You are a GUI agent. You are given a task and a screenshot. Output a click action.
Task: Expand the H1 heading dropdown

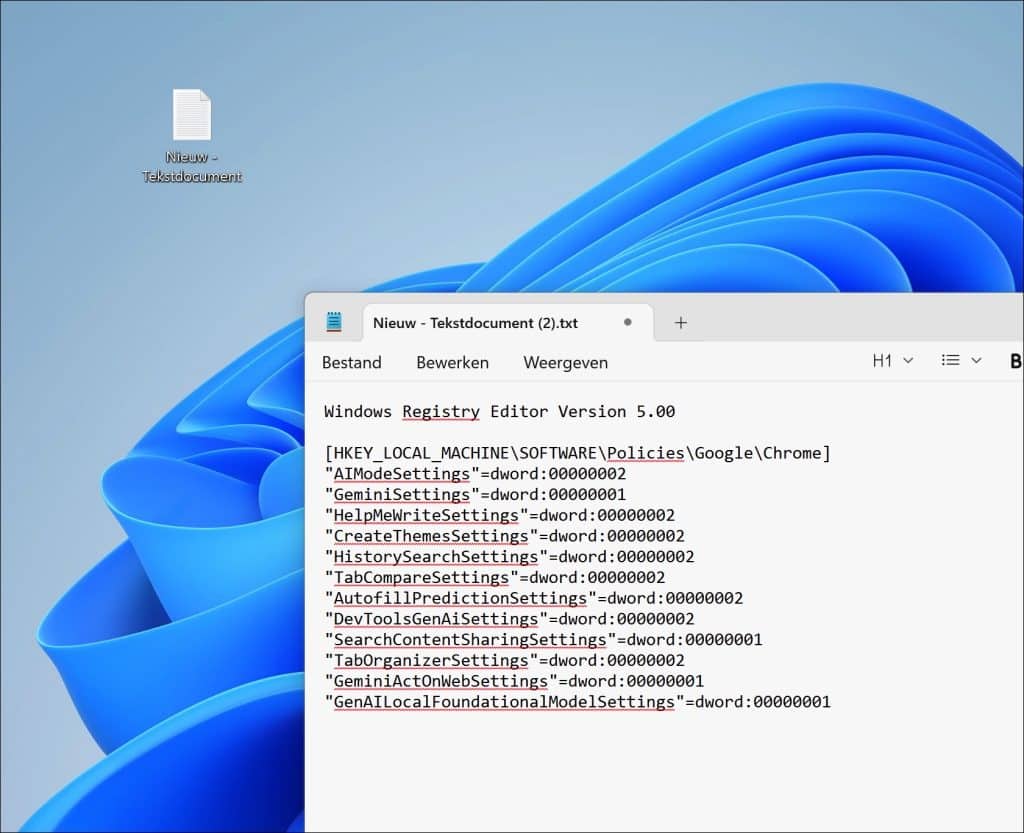click(x=892, y=361)
